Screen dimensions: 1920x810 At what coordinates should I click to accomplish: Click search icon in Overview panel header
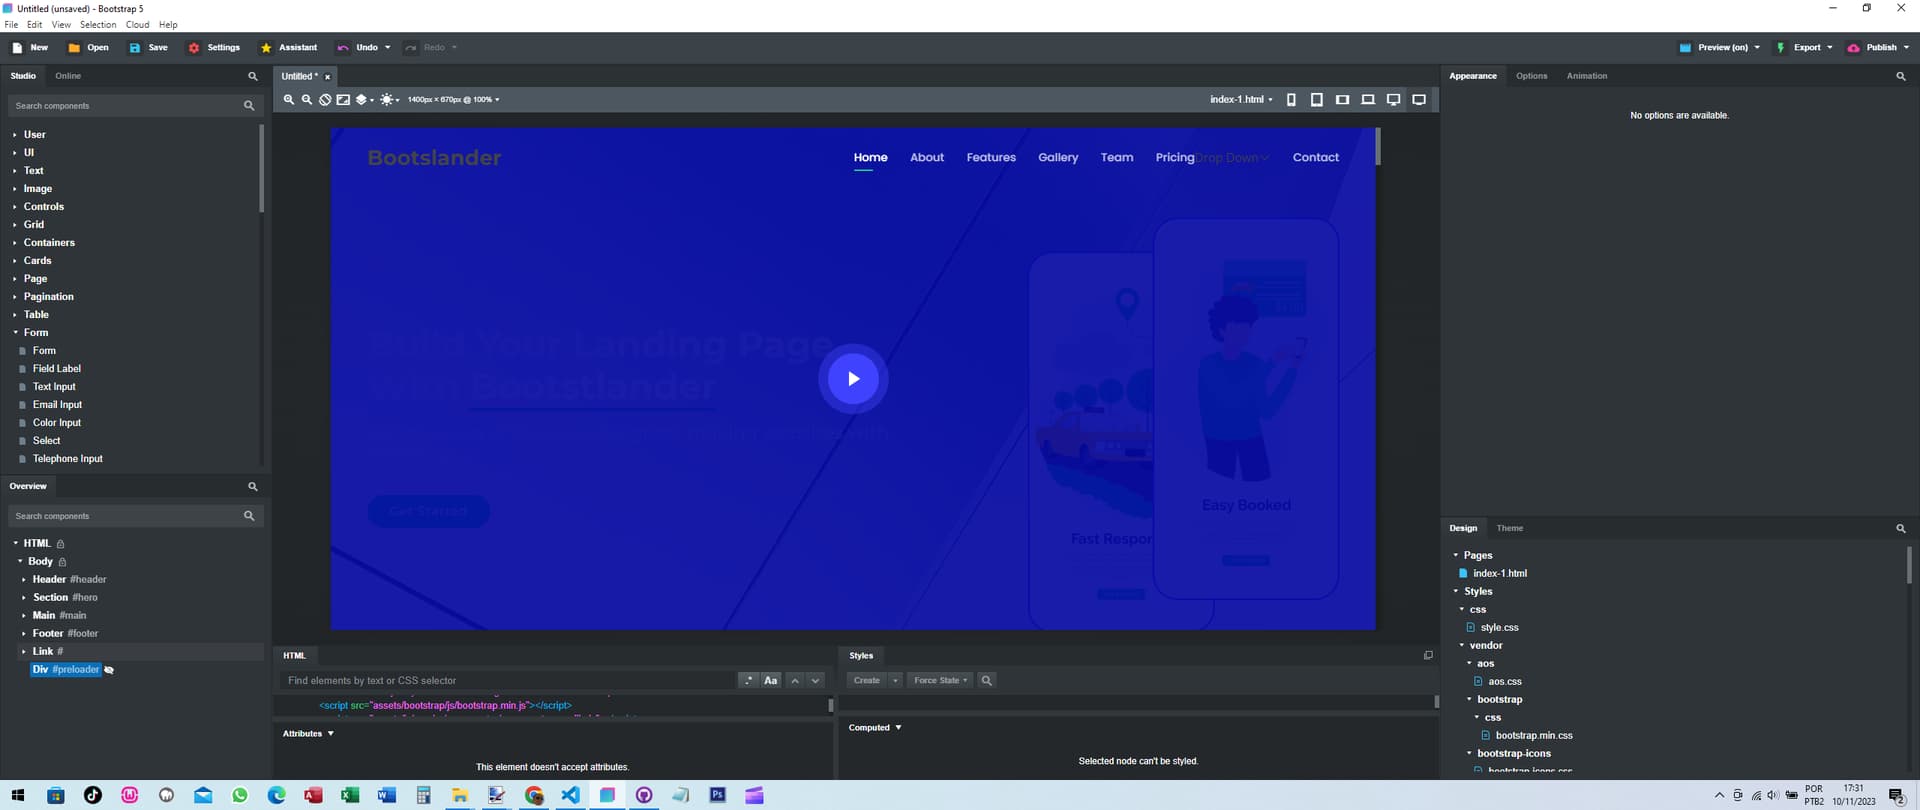point(253,486)
